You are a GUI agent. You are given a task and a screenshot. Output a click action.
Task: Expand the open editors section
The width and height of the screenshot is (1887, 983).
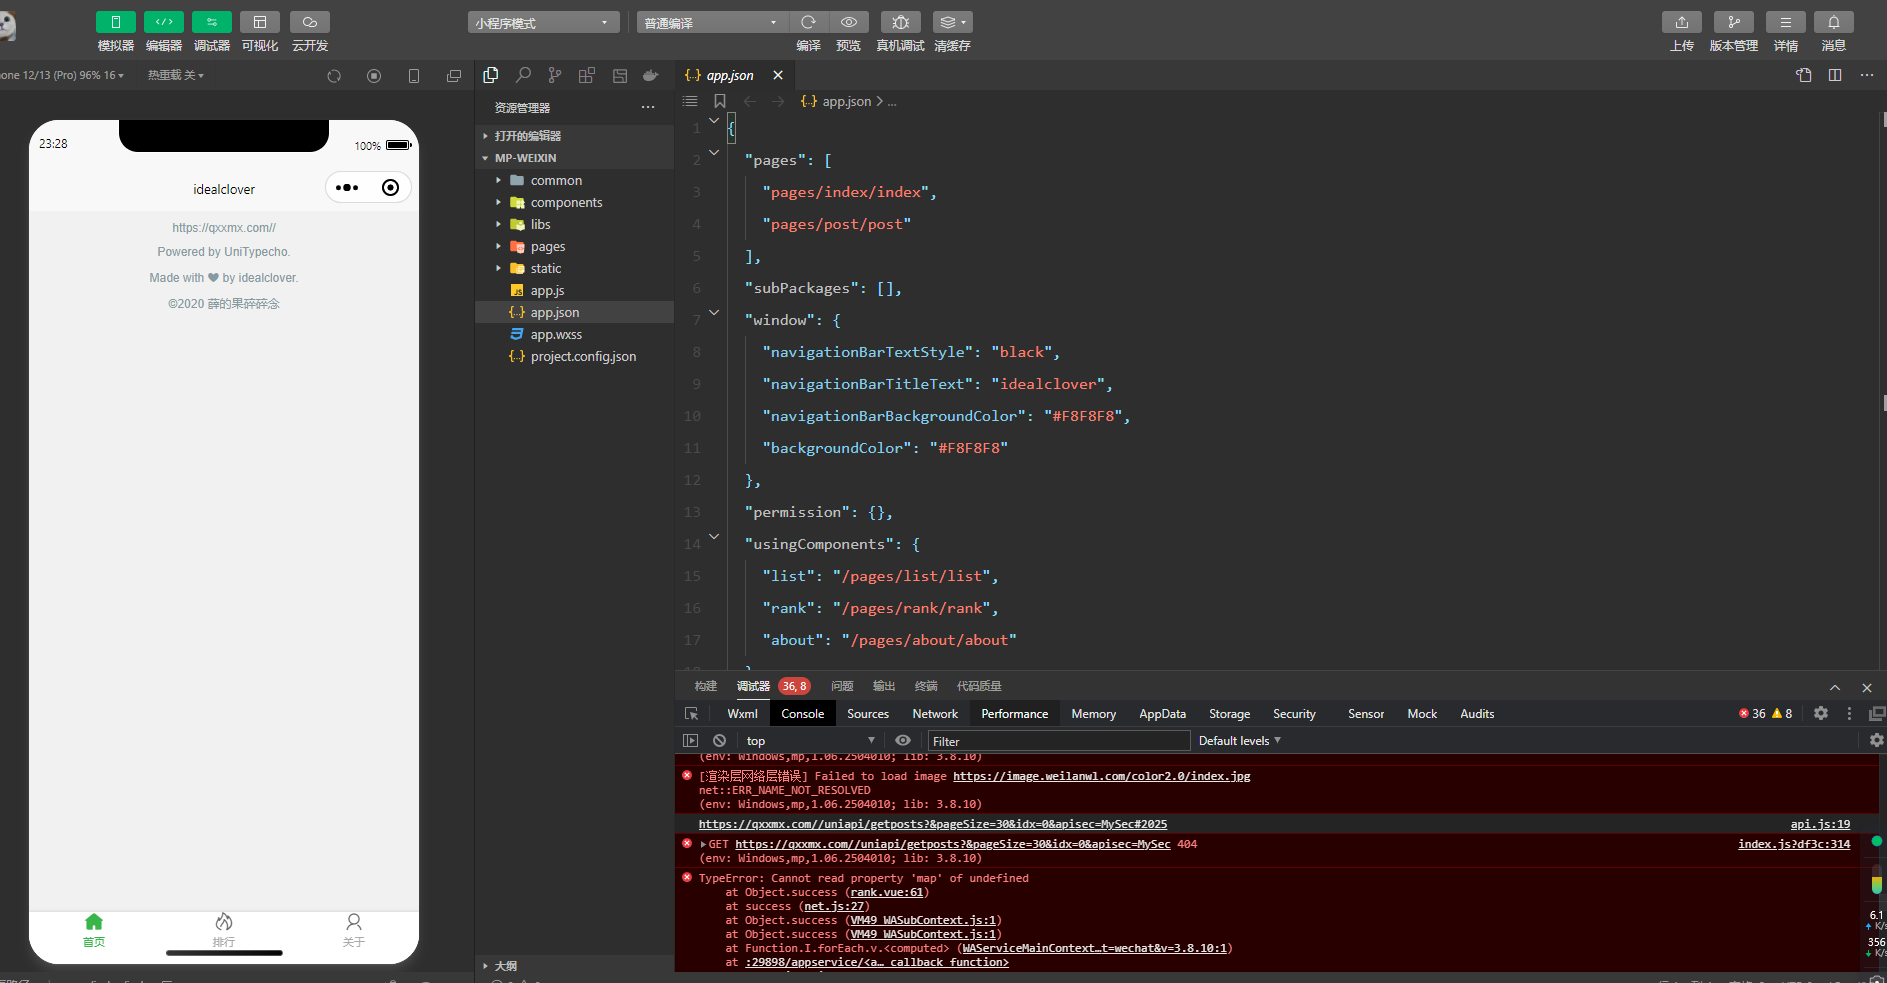(574, 136)
